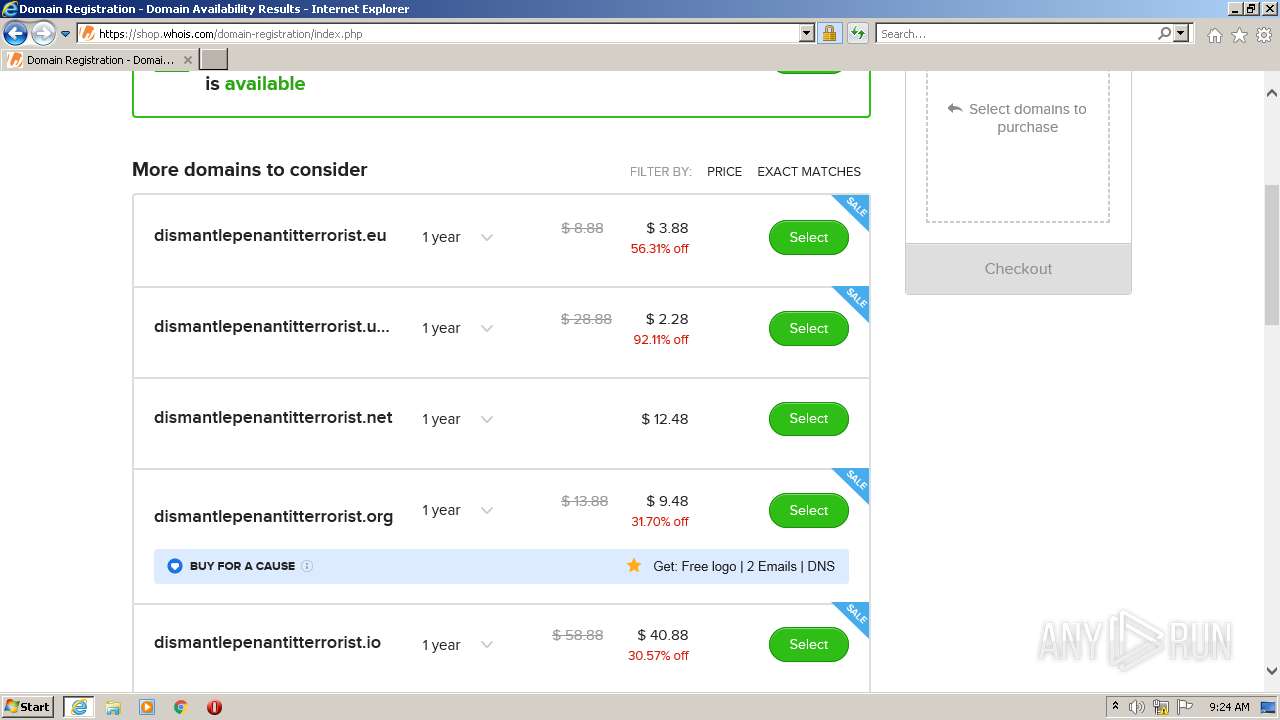Click the refresh page icon

tap(857, 33)
